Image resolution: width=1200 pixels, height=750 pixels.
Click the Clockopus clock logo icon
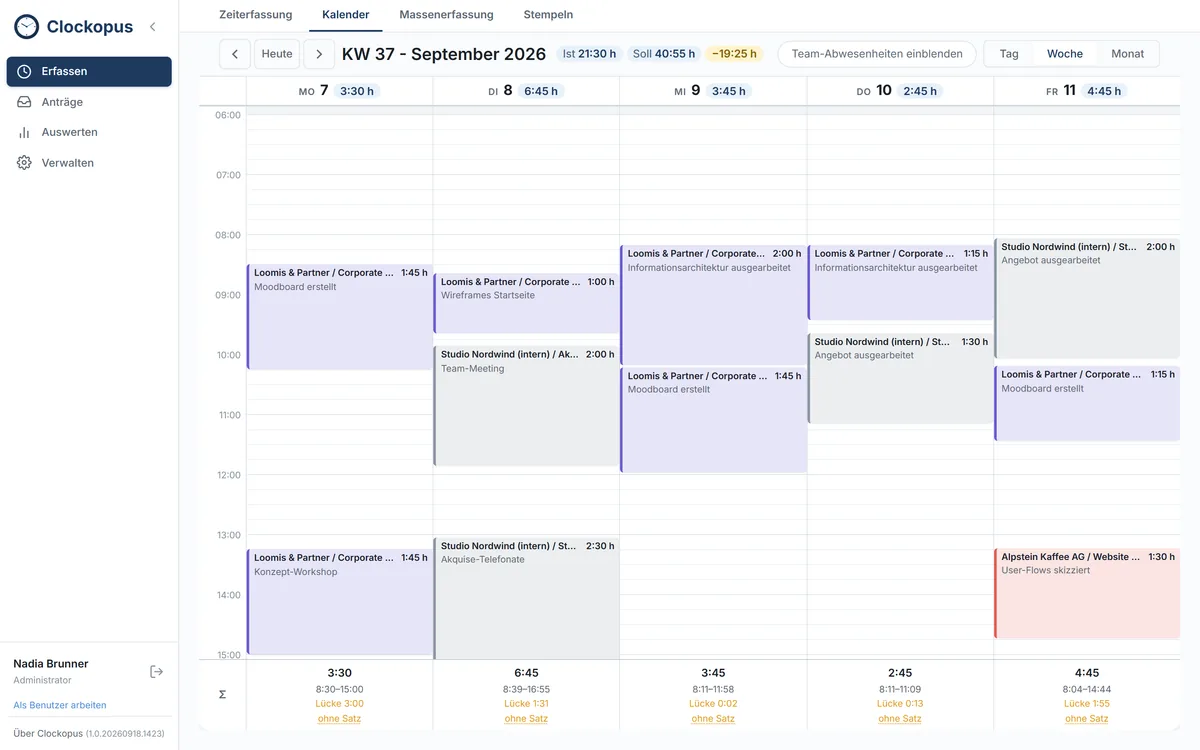pyautogui.click(x=26, y=27)
